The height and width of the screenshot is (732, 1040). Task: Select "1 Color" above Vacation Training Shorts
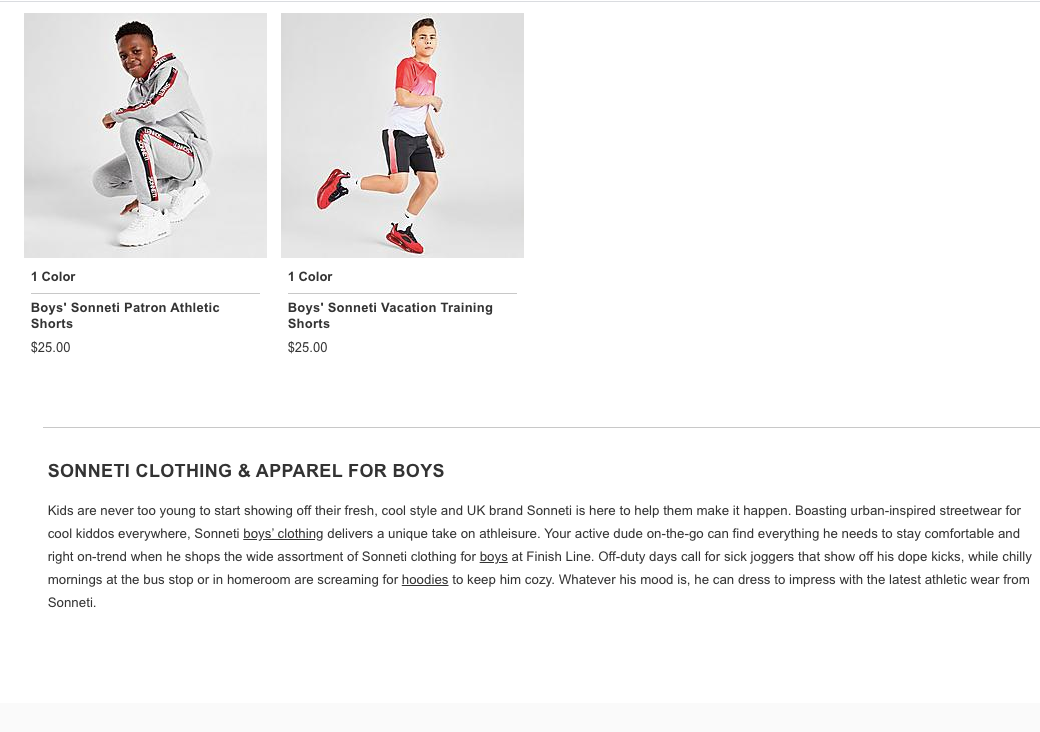[310, 277]
